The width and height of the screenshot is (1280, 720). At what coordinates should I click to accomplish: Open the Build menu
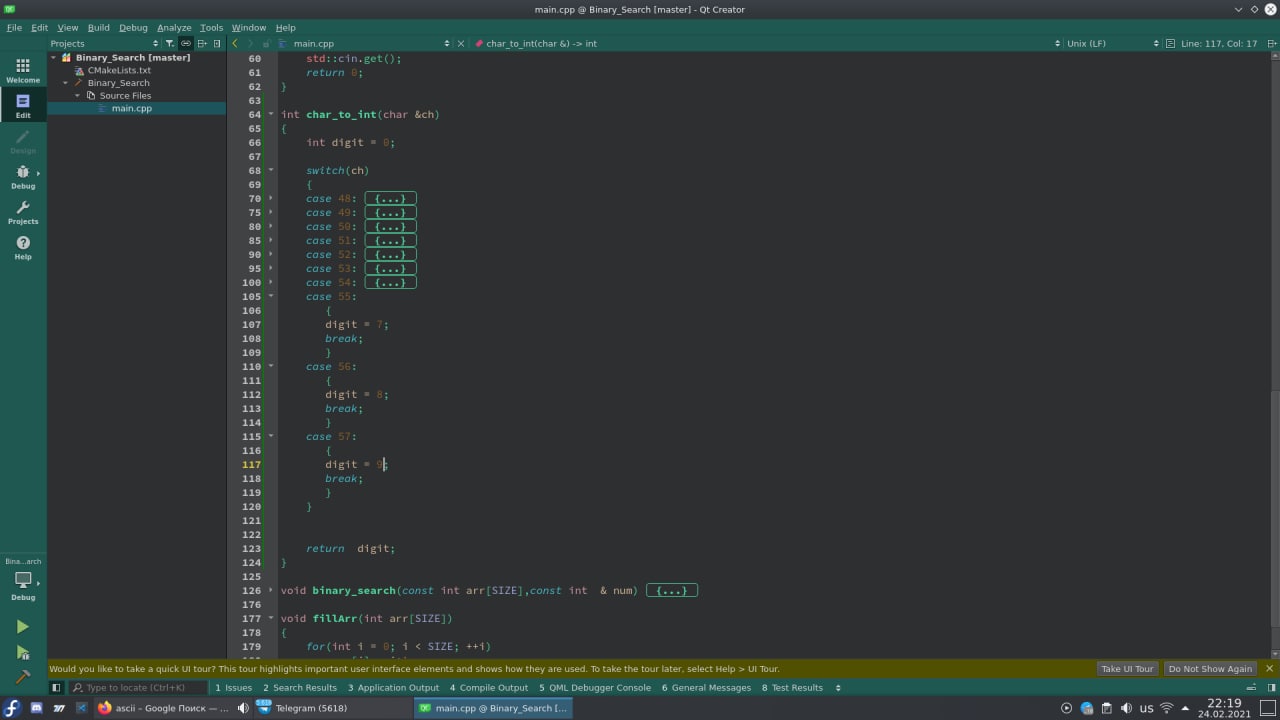[x=98, y=28]
